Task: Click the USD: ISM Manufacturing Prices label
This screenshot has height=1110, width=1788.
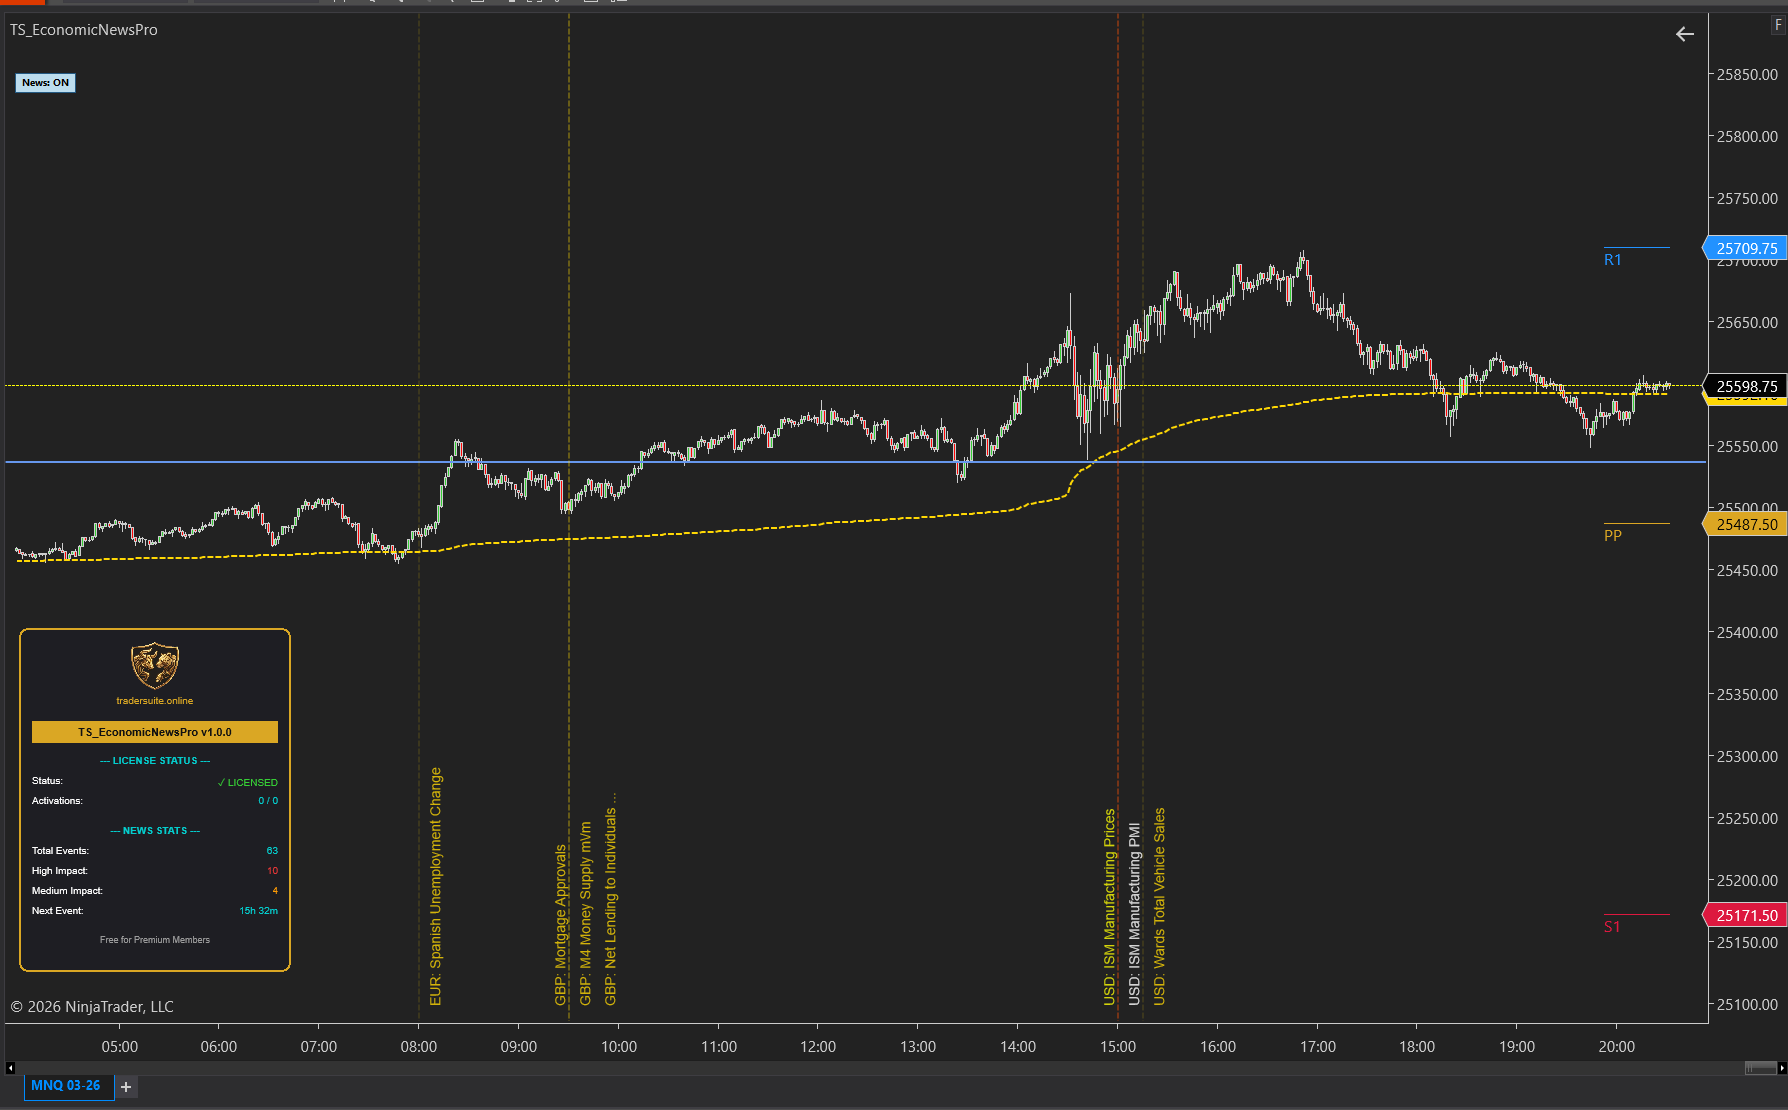Action: point(1109,907)
